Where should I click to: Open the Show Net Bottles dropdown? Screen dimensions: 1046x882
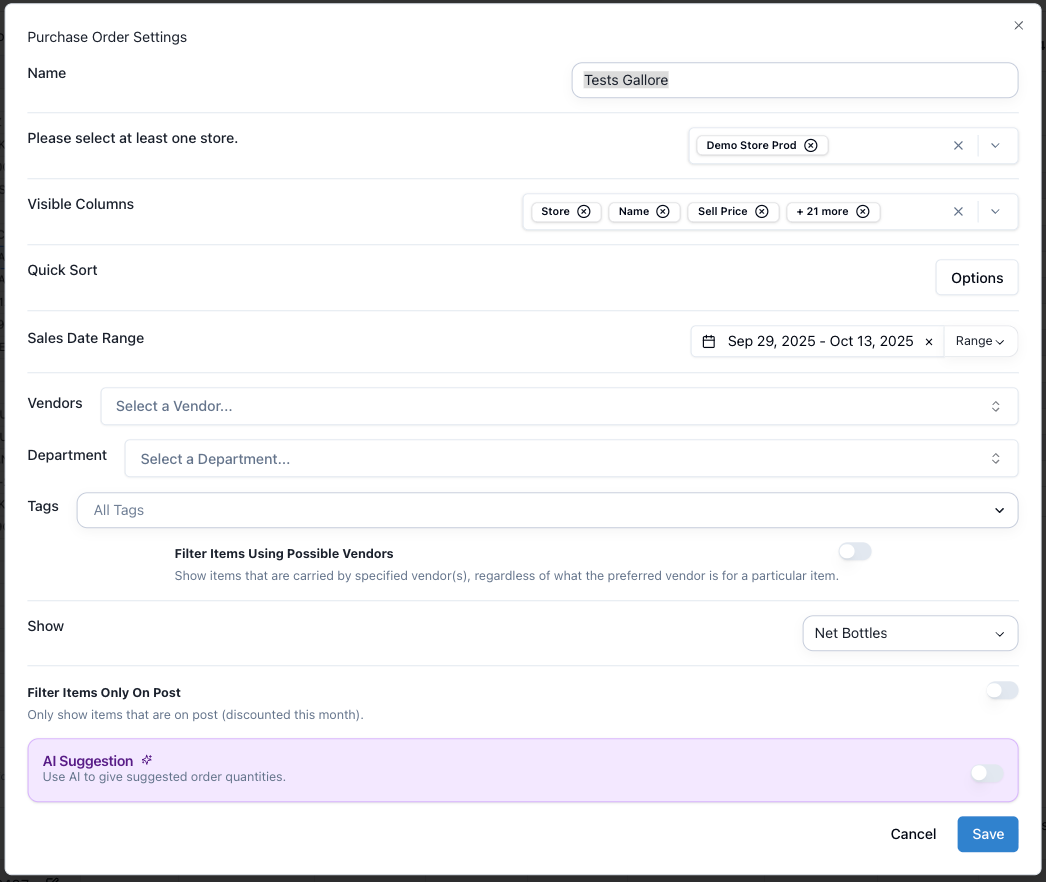pyautogui.click(x=909, y=634)
